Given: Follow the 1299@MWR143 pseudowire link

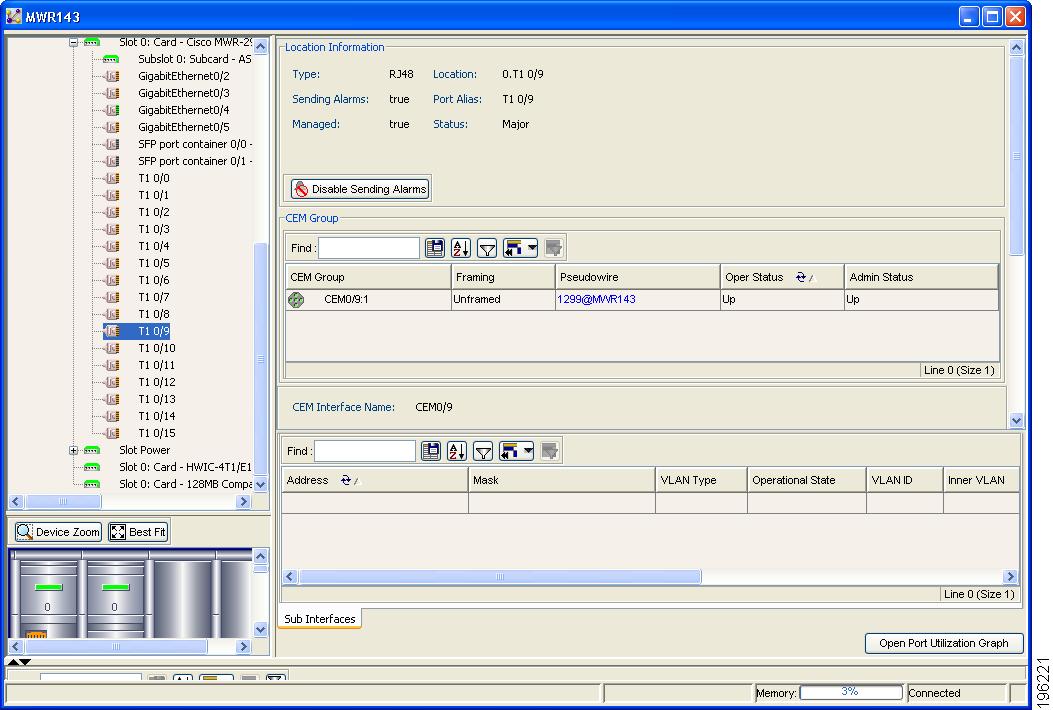Looking at the screenshot, I should coord(596,300).
